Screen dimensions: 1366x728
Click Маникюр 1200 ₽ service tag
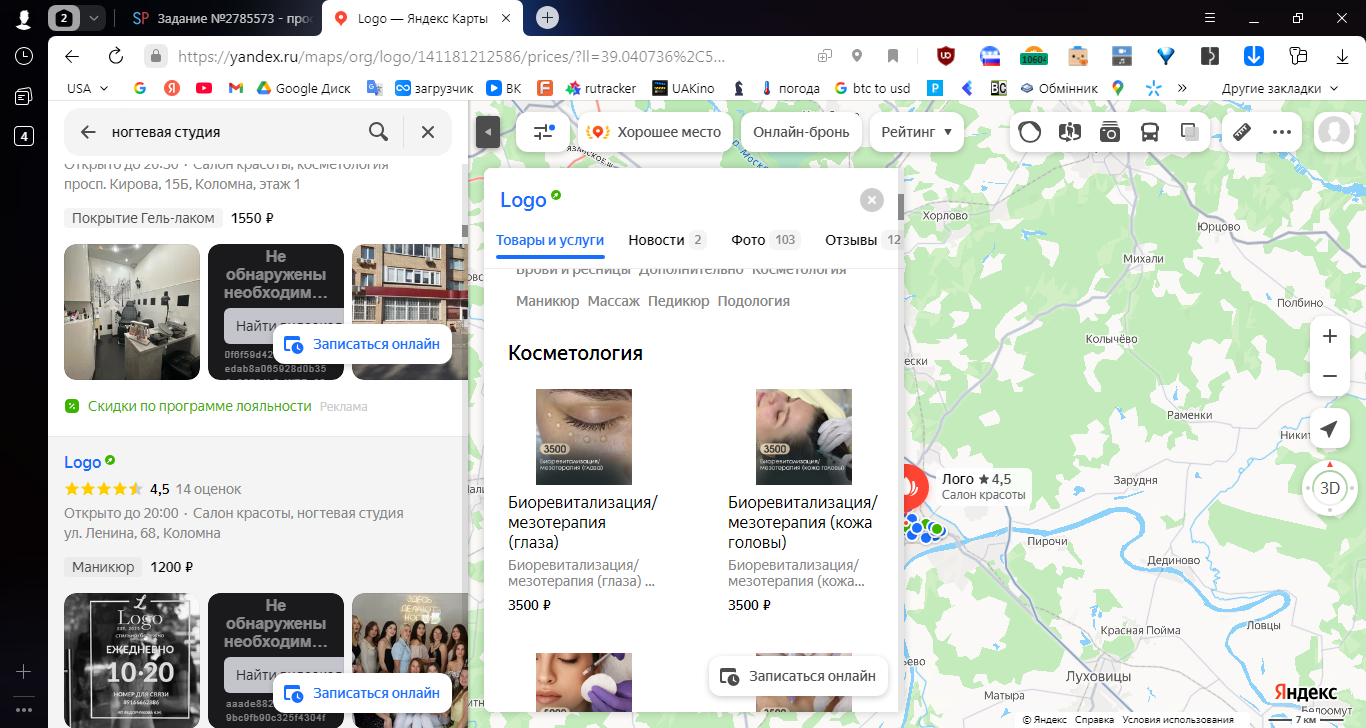click(103, 567)
